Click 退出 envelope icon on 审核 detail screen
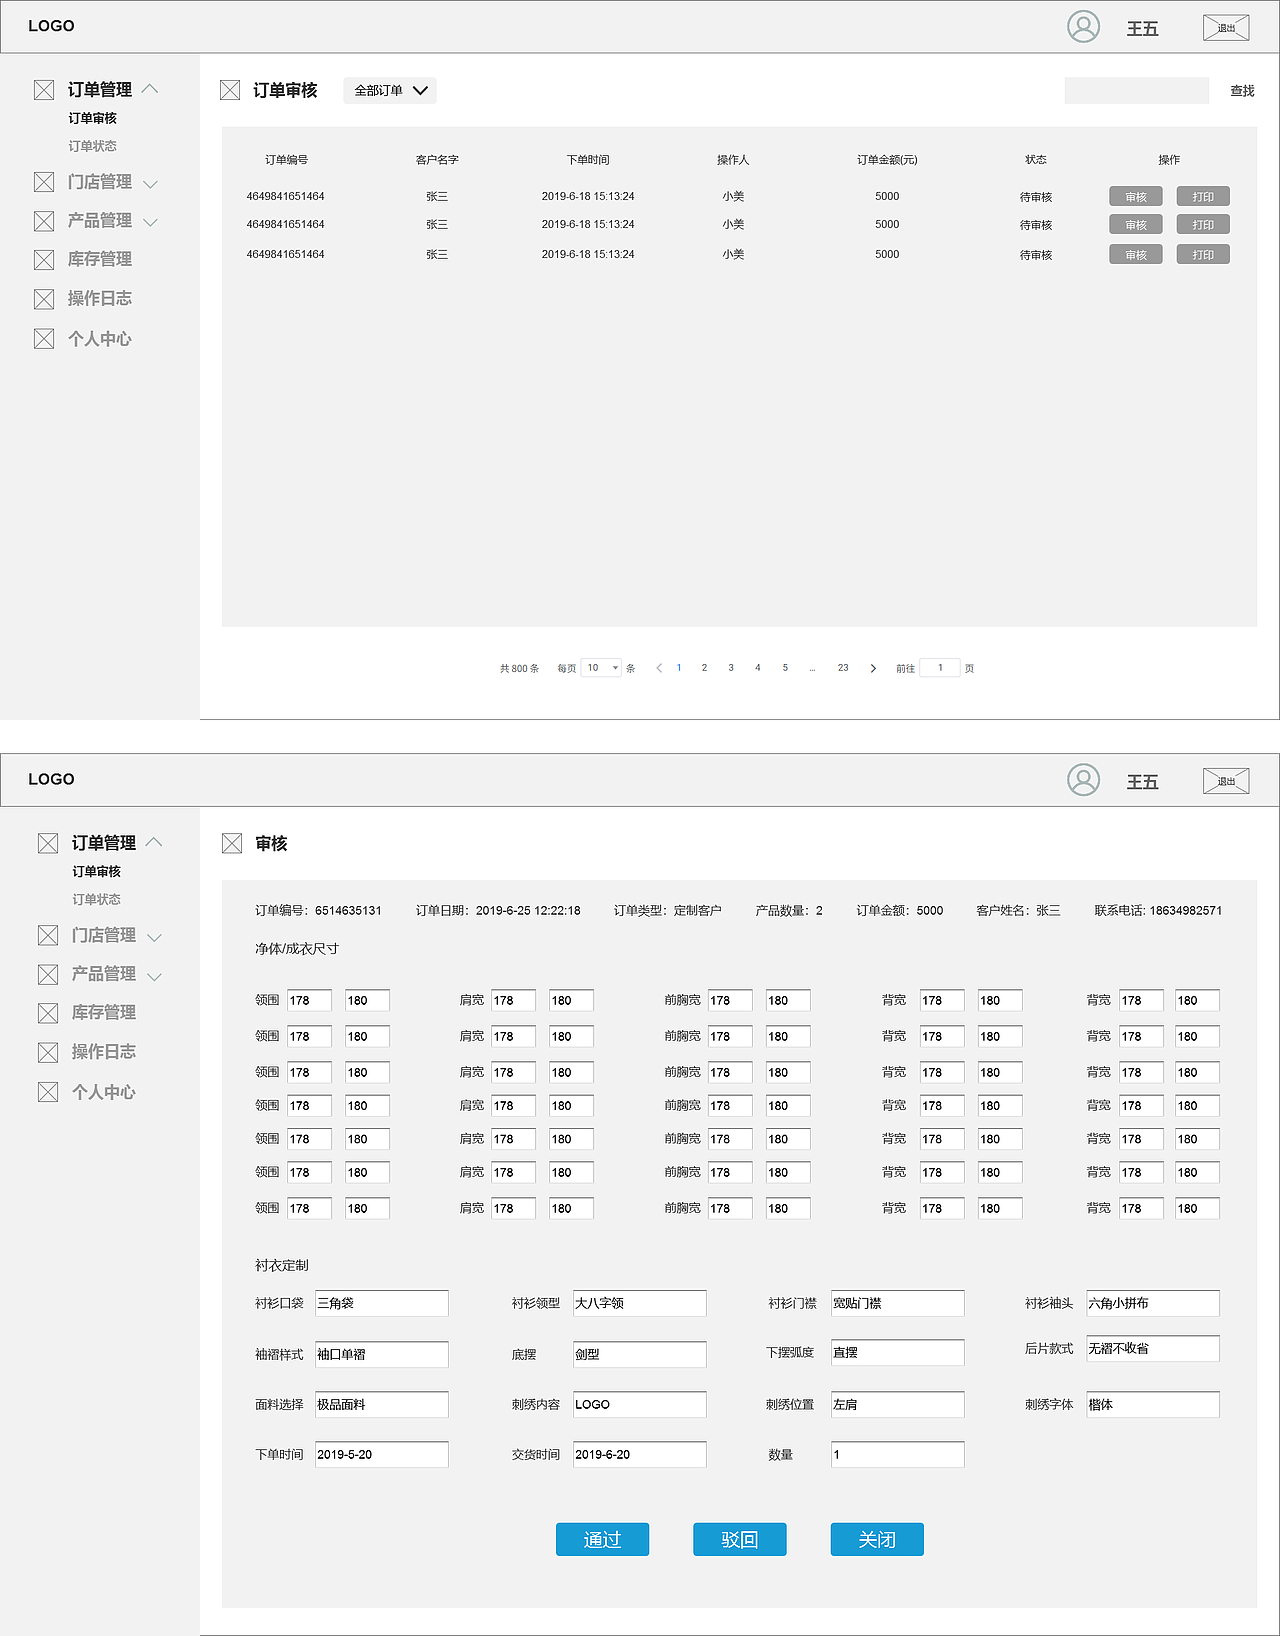Image resolution: width=1280 pixels, height=1636 pixels. pos(1226,781)
